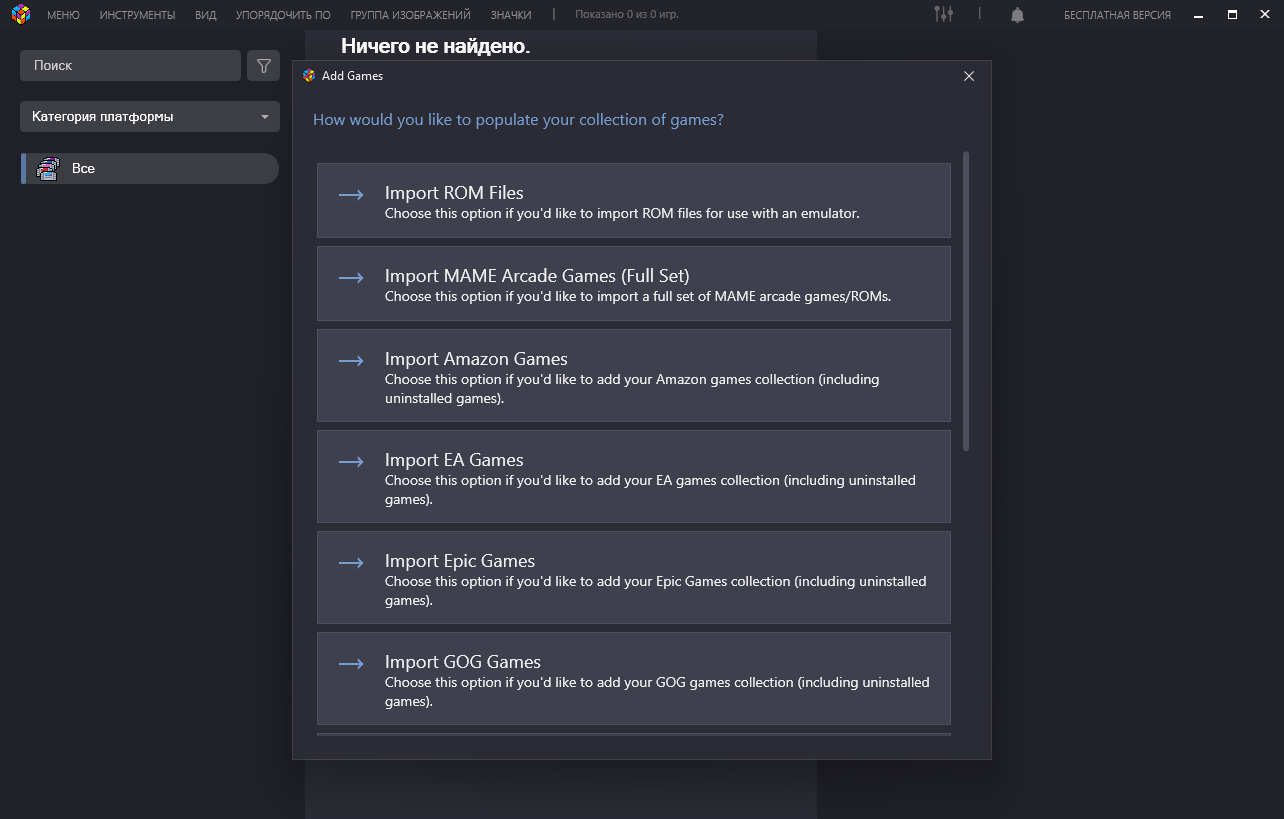Choose Import EA Games option

click(x=634, y=477)
